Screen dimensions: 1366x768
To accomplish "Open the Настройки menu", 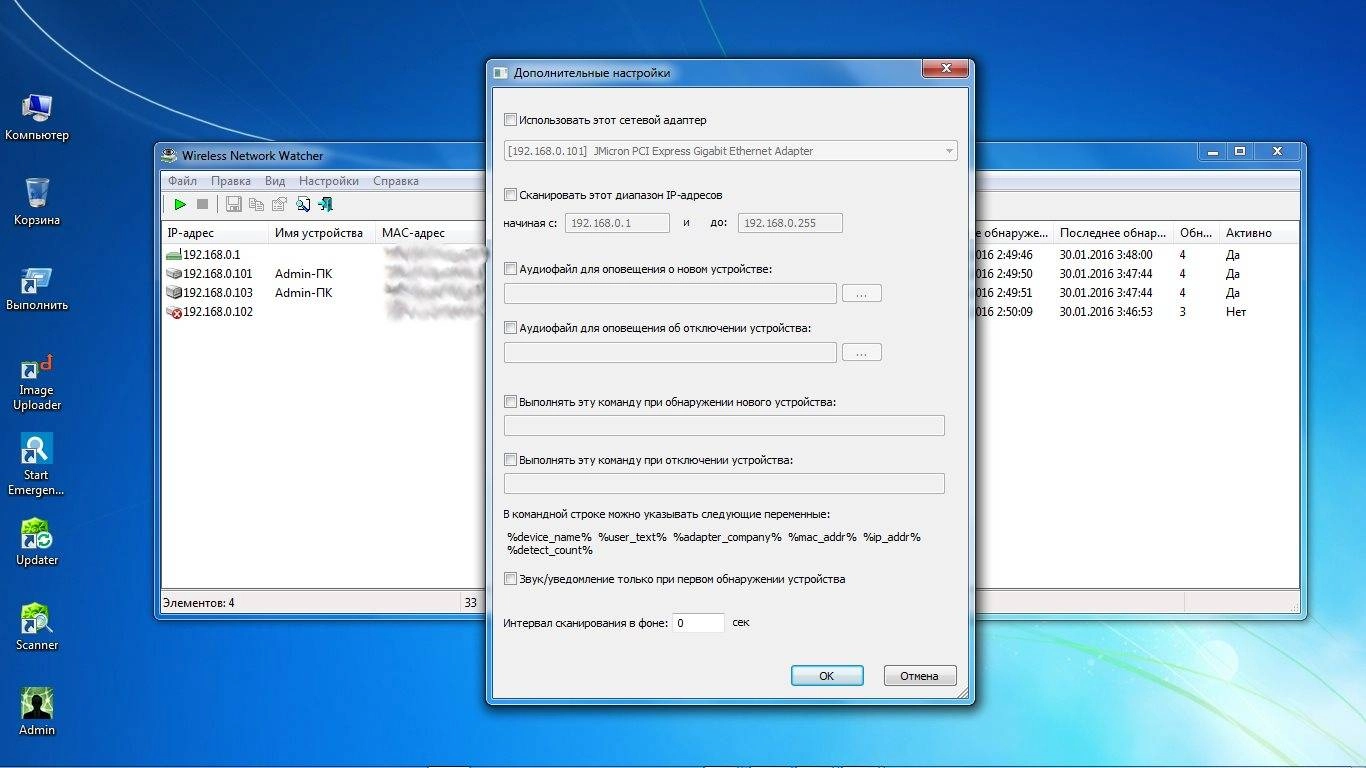I will 329,181.
